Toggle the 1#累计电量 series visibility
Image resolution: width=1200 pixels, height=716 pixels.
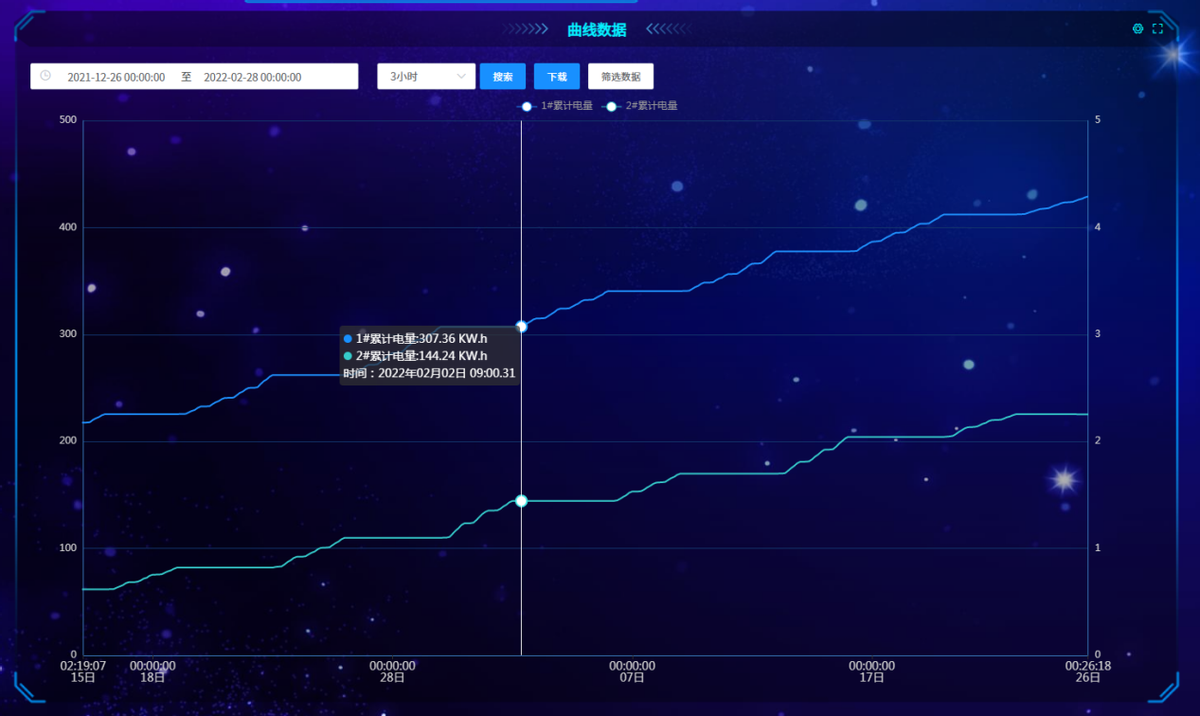566,106
